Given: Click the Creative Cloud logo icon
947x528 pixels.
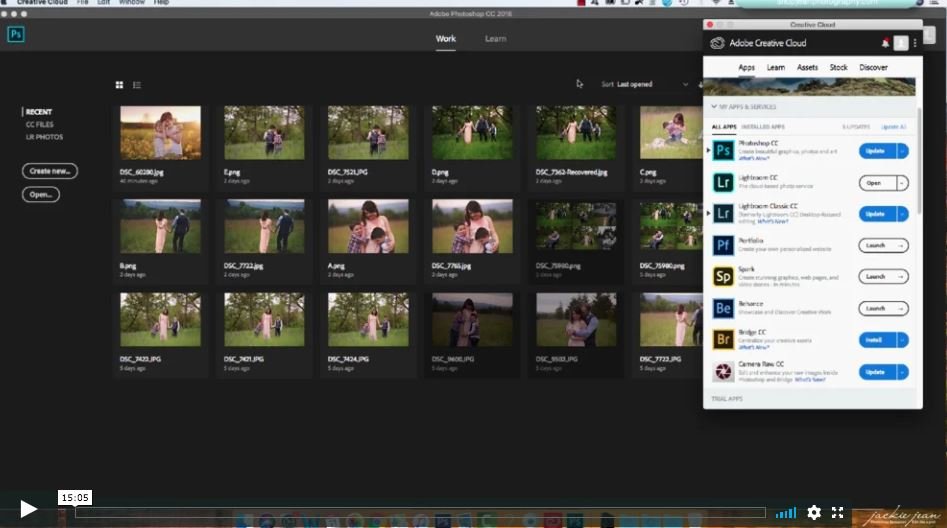Looking at the screenshot, I should tap(717, 43).
